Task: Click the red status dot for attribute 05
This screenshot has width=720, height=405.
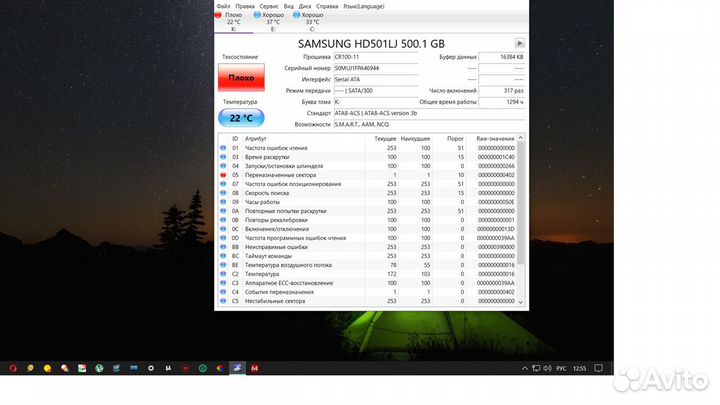Action: (223, 175)
